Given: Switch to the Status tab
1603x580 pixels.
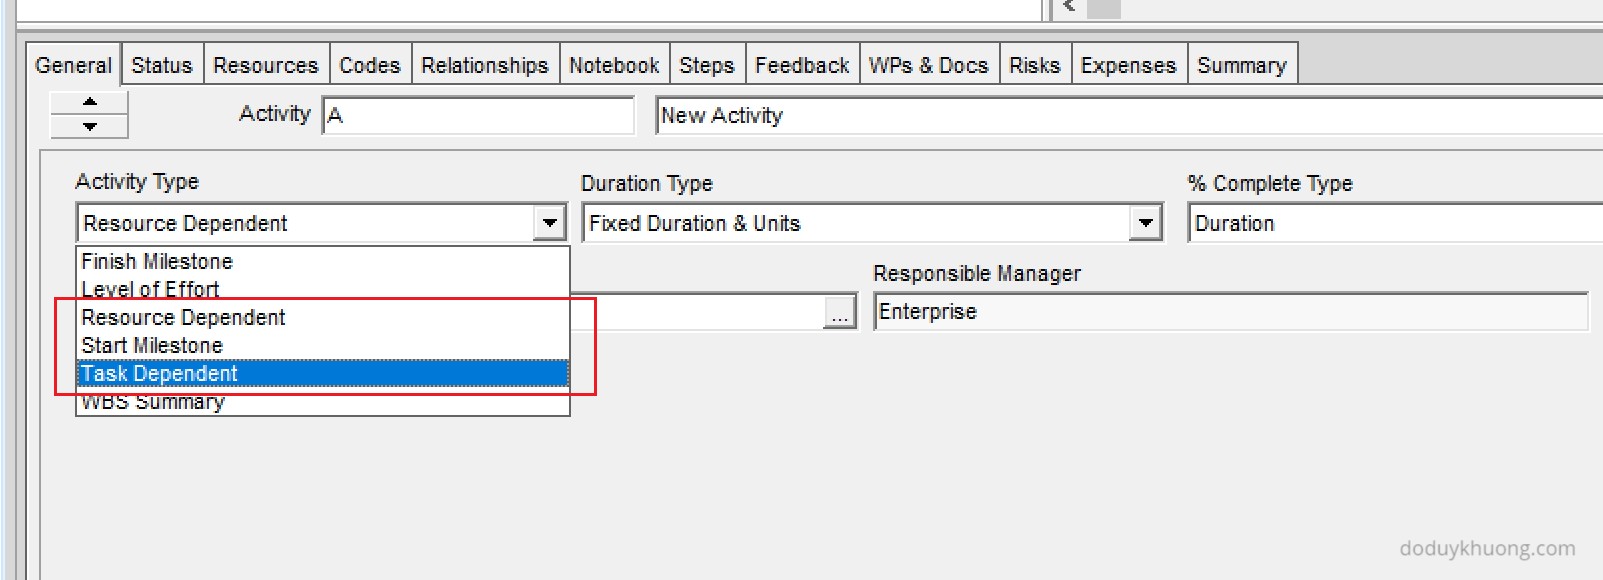Looking at the screenshot, I should point(162,65).
